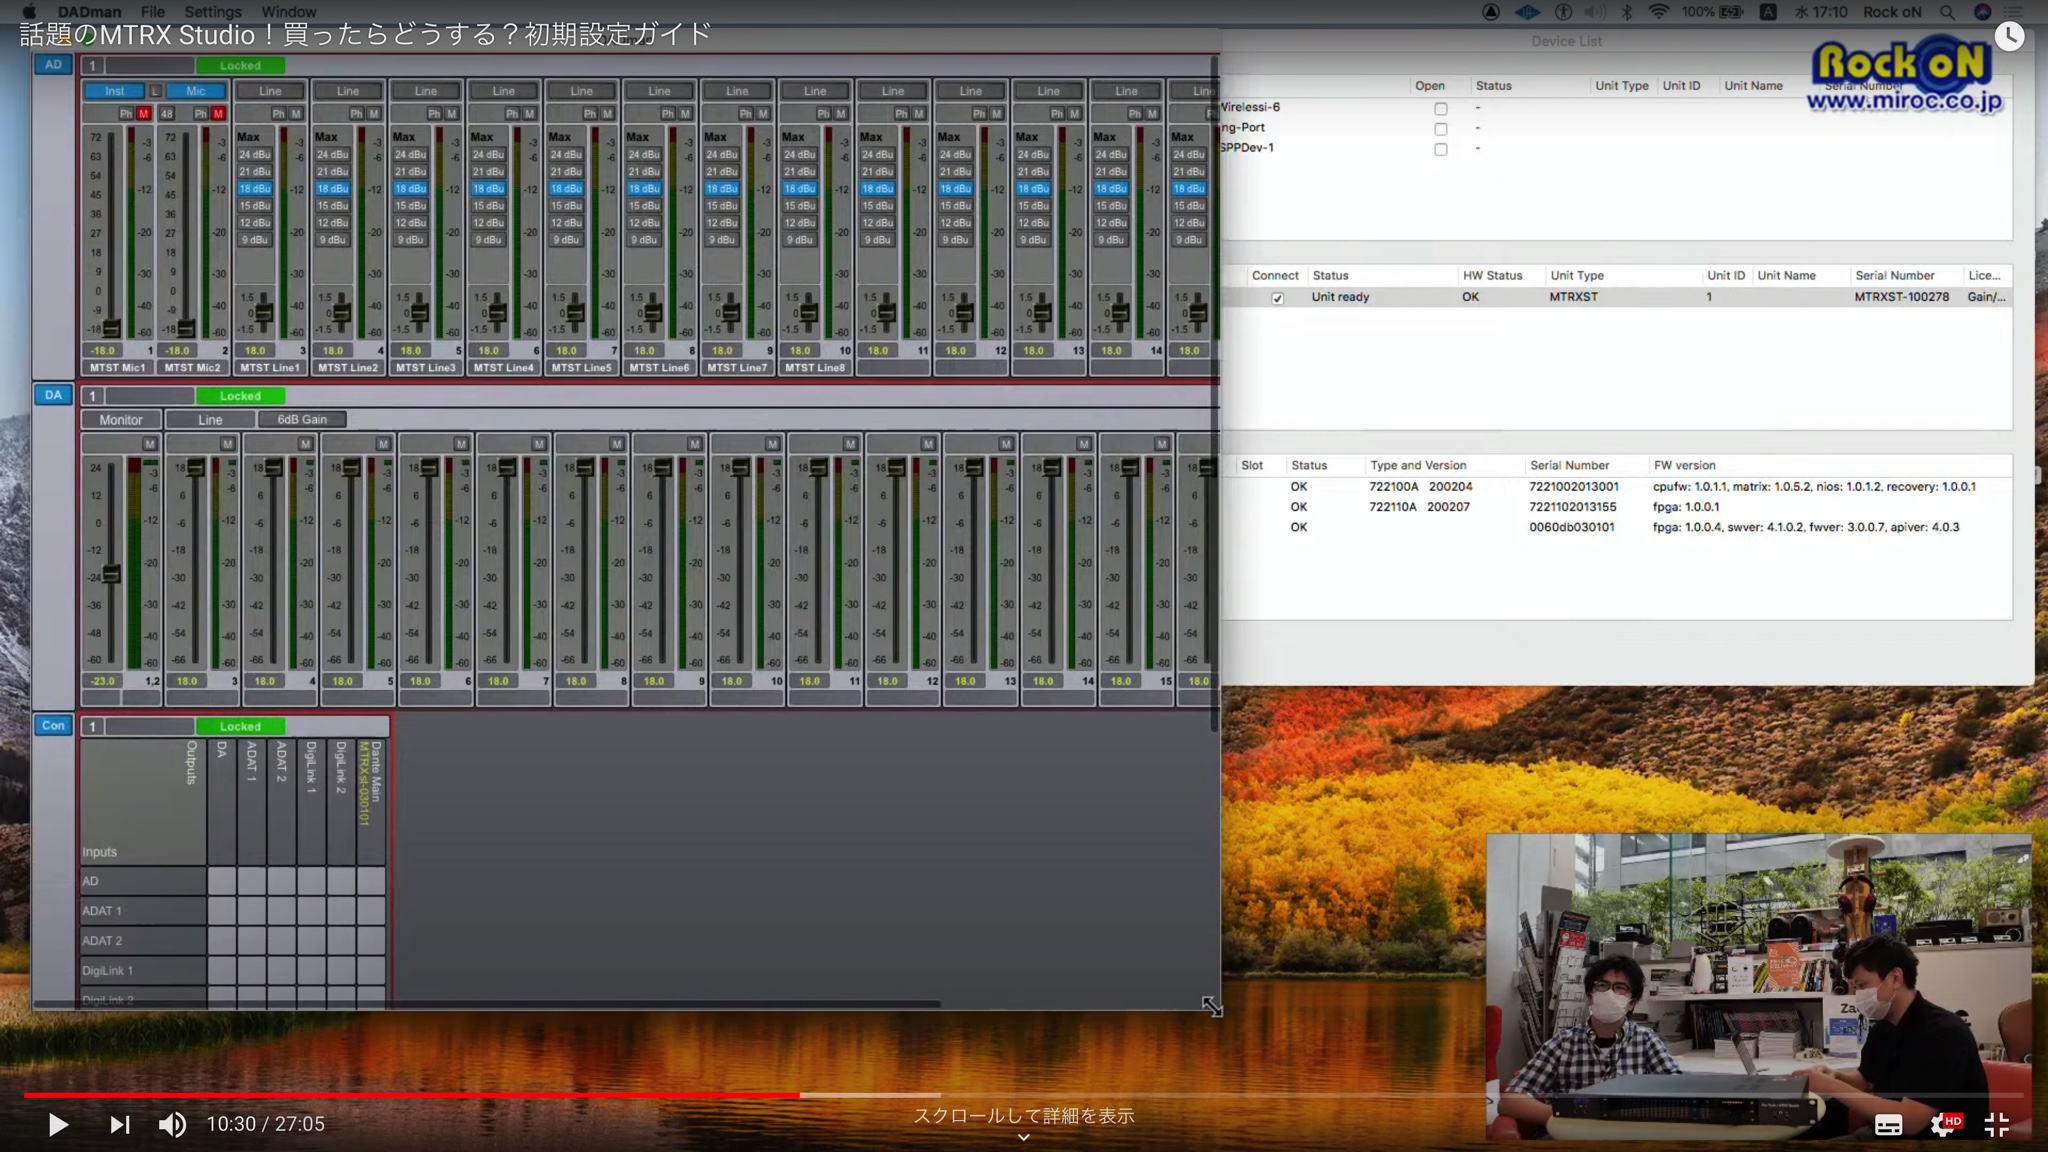Click the MTST Mic1 channel name field
Viewport: 2048px width, 1152px height.
point(118,367)
